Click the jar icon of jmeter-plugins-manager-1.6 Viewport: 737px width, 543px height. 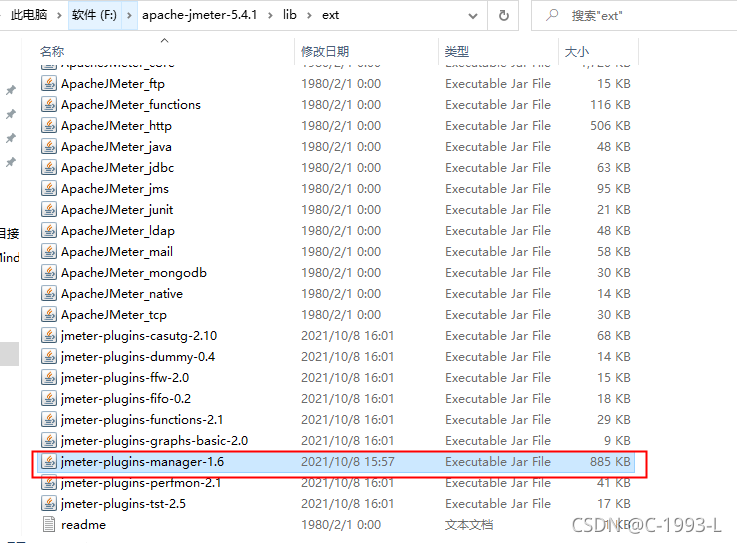point(49,462)
